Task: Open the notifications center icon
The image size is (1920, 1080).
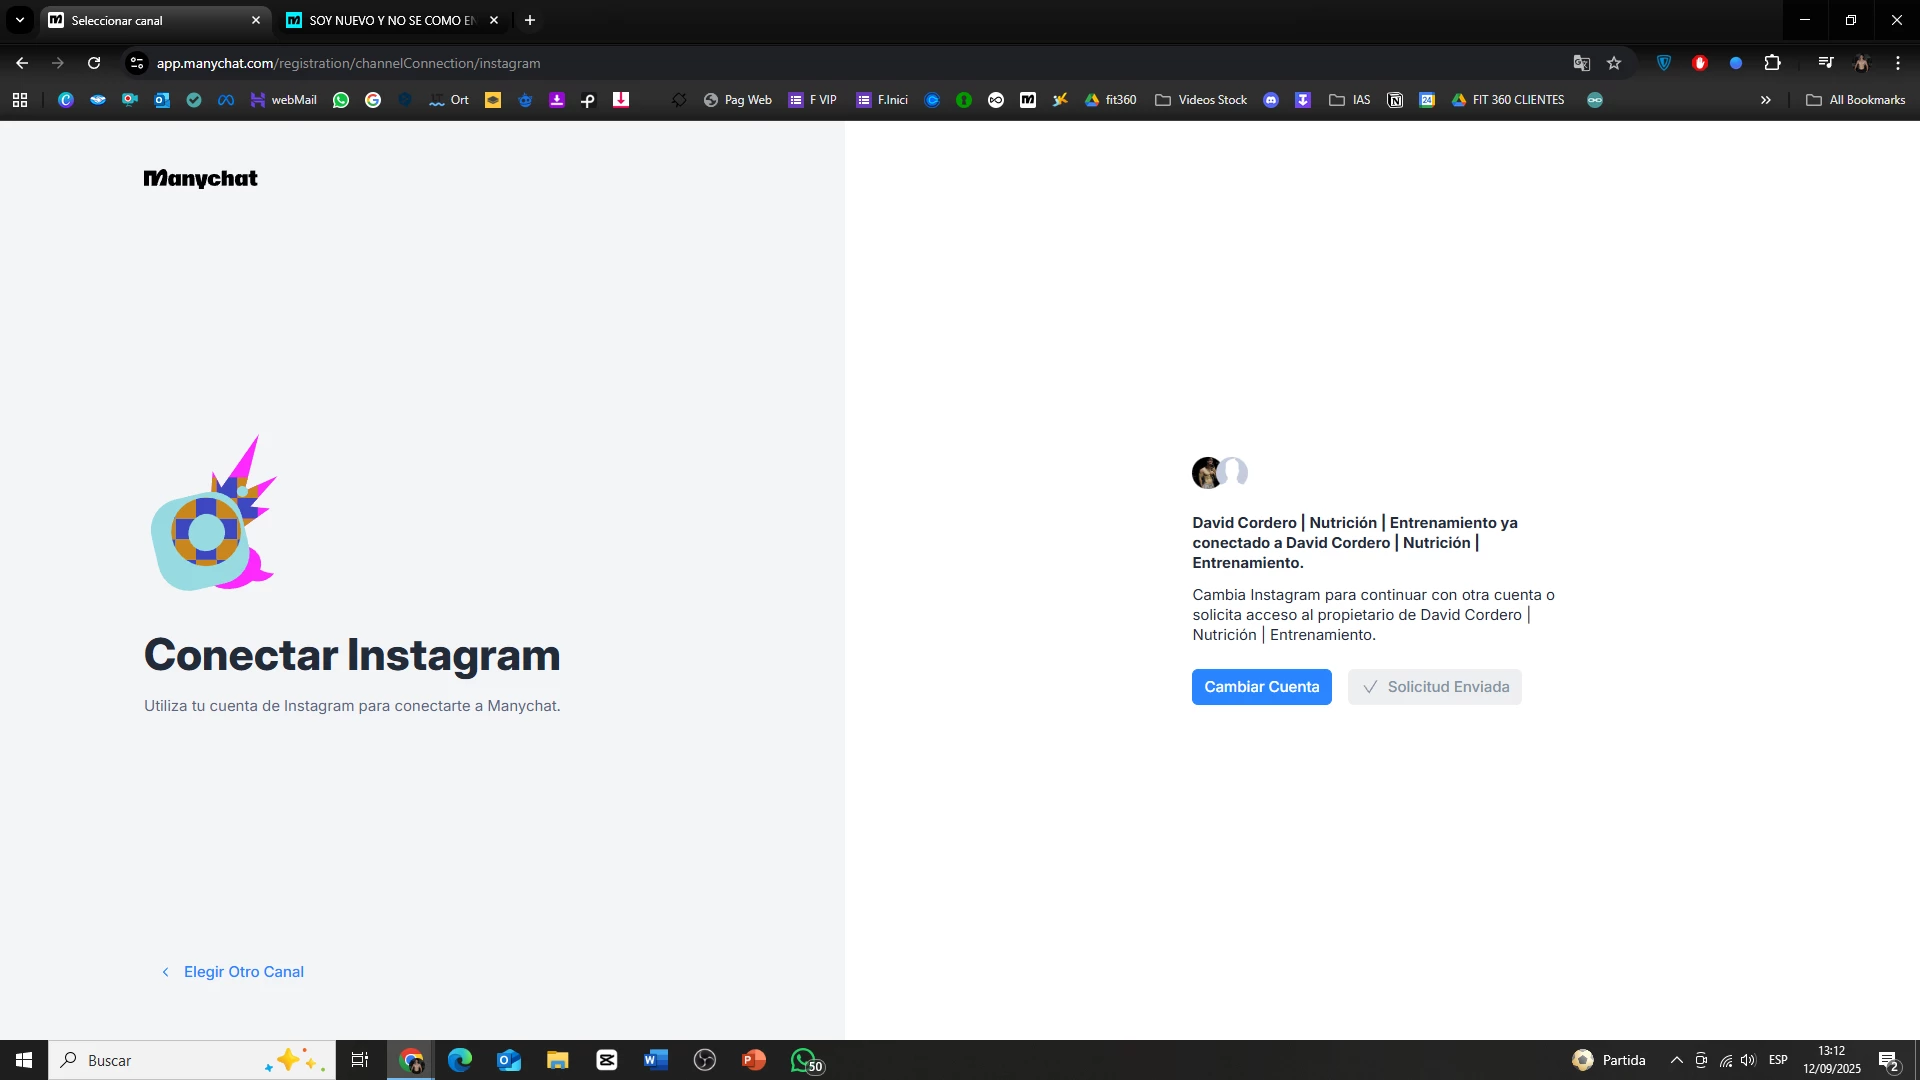Action: point(1889,1060)
